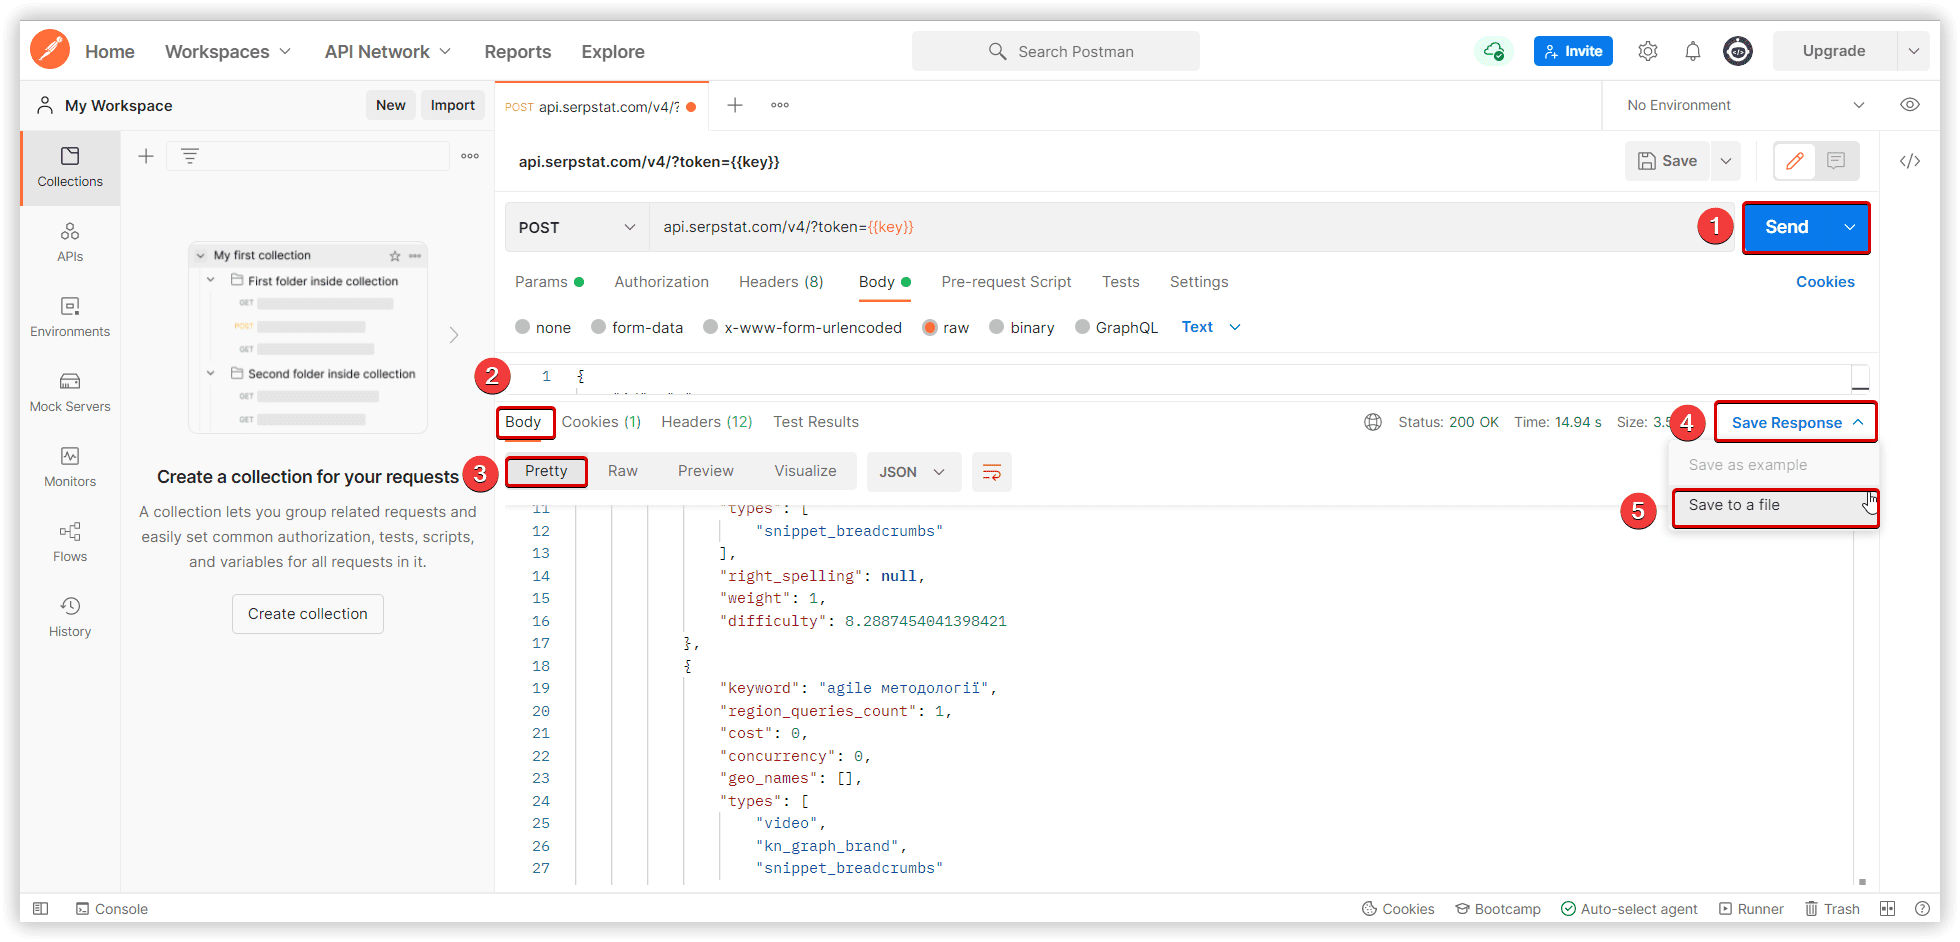Open environment quick look eye icon
The width and height of the screenshot is (1960, 942).
1910,105
